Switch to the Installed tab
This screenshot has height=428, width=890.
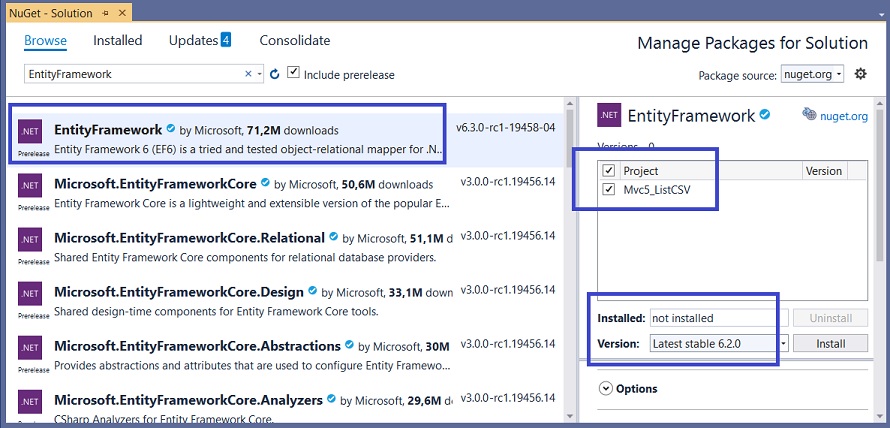pyautogui.click(x=117, y=40)
